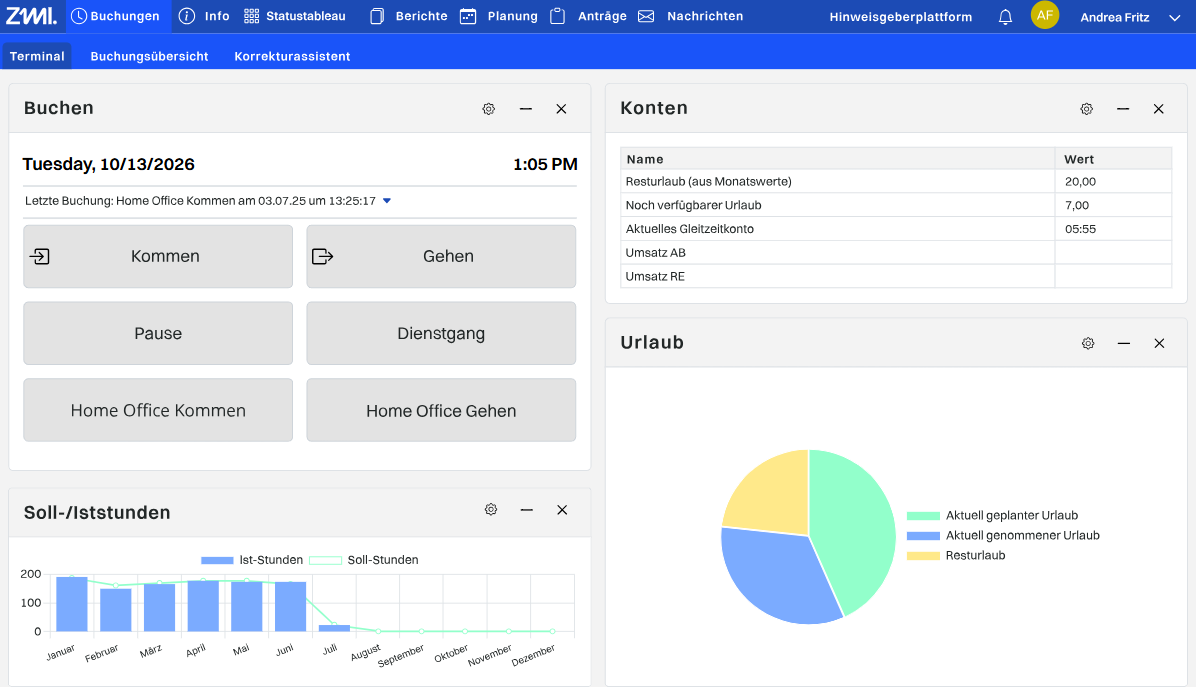Open the Info menu
This screenshot has width=1196, height=687.
tap(204, 16)
